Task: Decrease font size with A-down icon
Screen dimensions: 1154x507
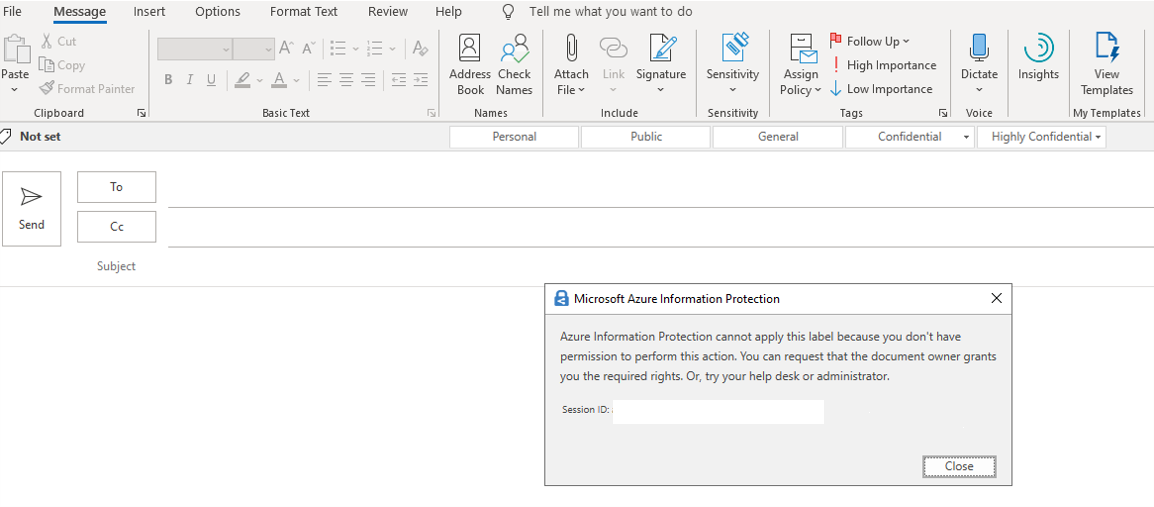Action: tap(309, 49)
